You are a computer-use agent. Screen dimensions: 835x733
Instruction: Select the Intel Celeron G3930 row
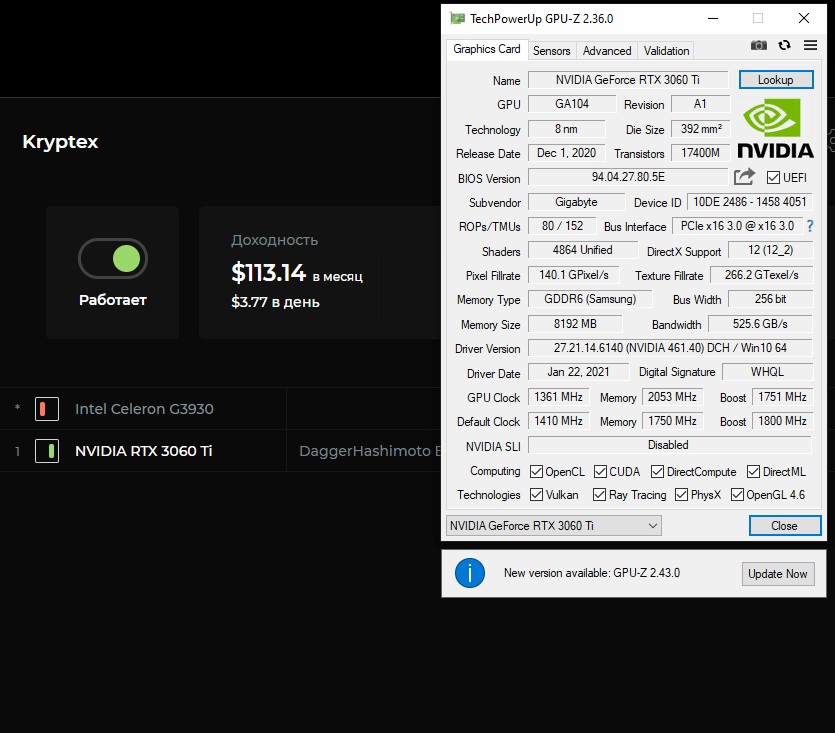220,409
